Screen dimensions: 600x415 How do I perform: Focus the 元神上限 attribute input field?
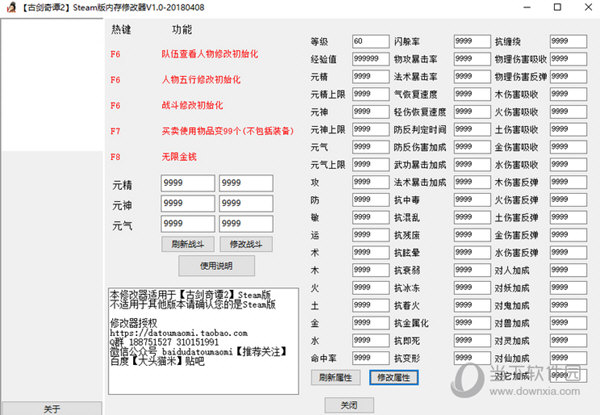point(370,129)
